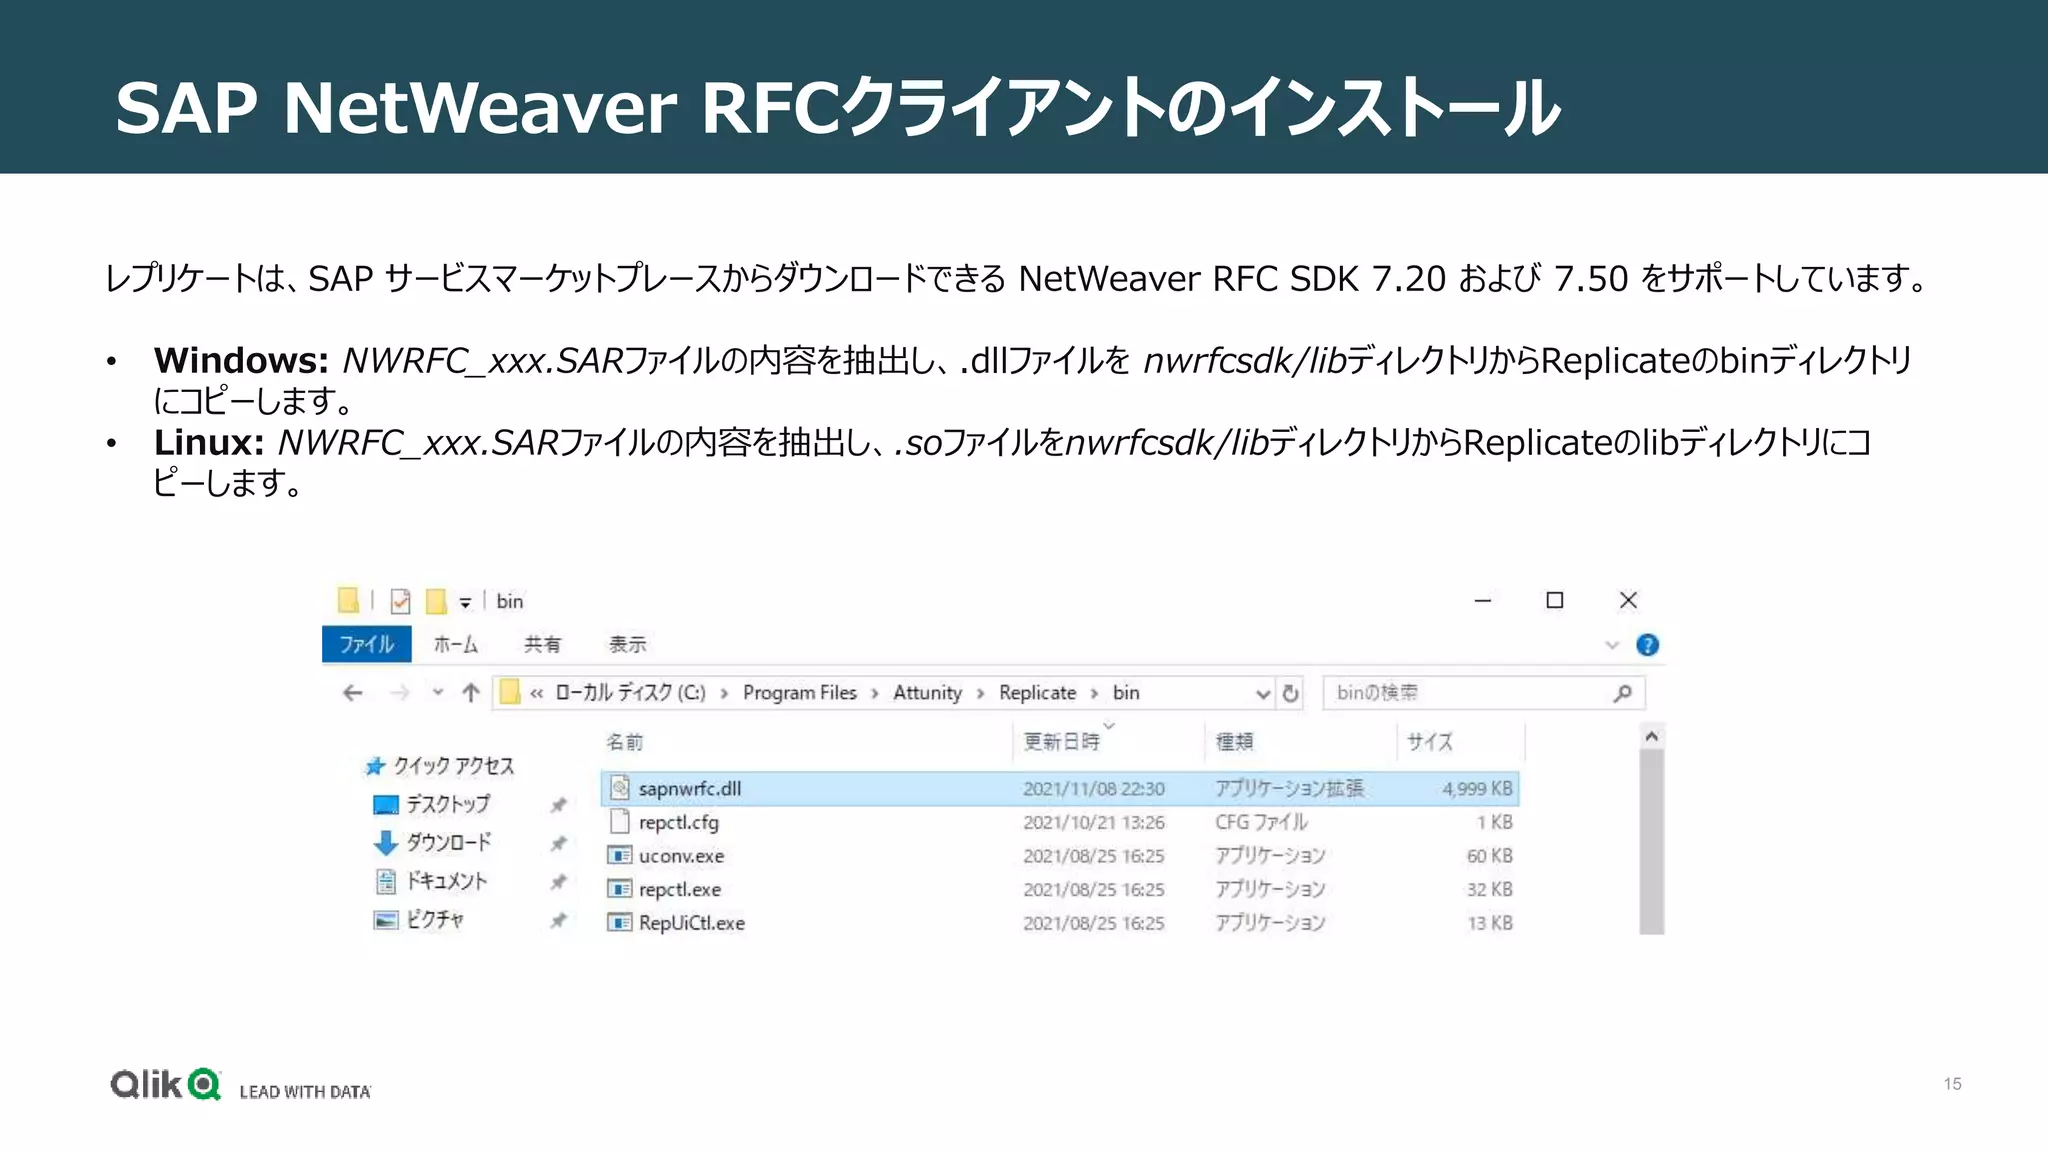This screenshot has width=2048, height=1152.
Task: Click the sapnwrfc.dll file icon
Action: [x=620, y=788]
